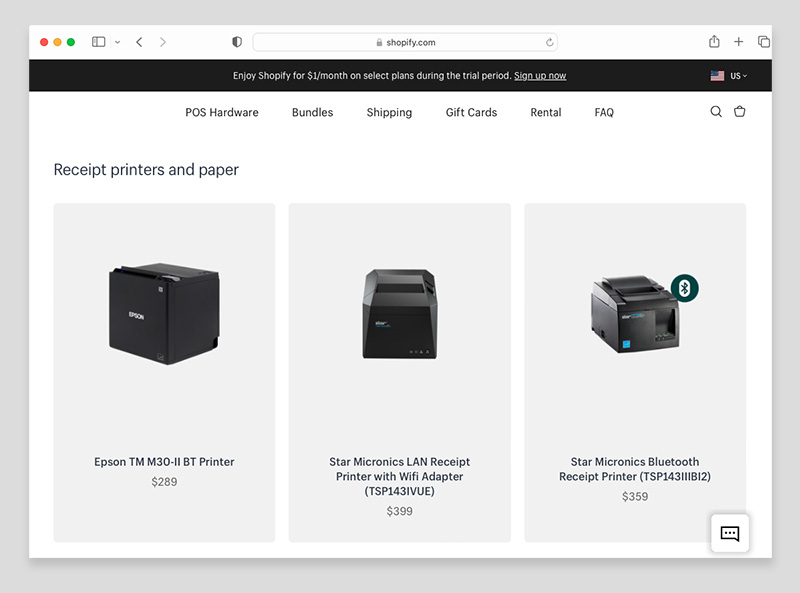Maximize the window with green button
The height and width of the screenshot is (593, 800).
(x=71, y=42)
